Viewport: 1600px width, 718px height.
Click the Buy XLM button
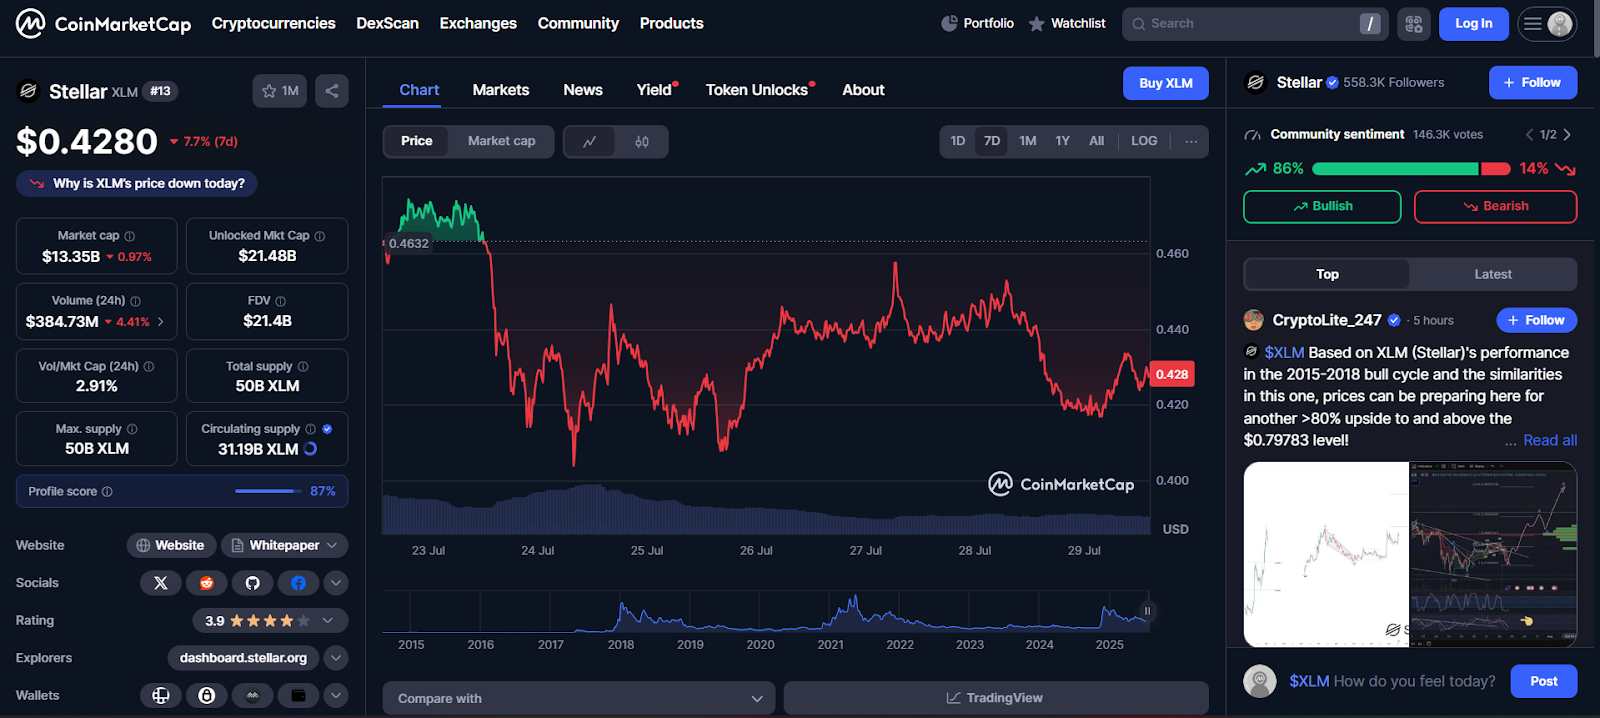point(1166,83)
